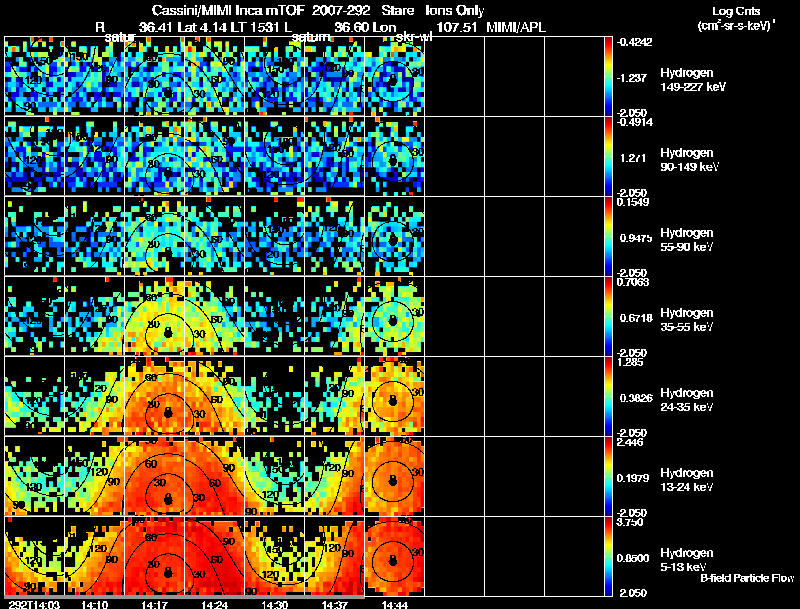Click the 'Hydrogen 5-13 keV' row label
This screenshot has width=800, height=609.
click(687, 560)
